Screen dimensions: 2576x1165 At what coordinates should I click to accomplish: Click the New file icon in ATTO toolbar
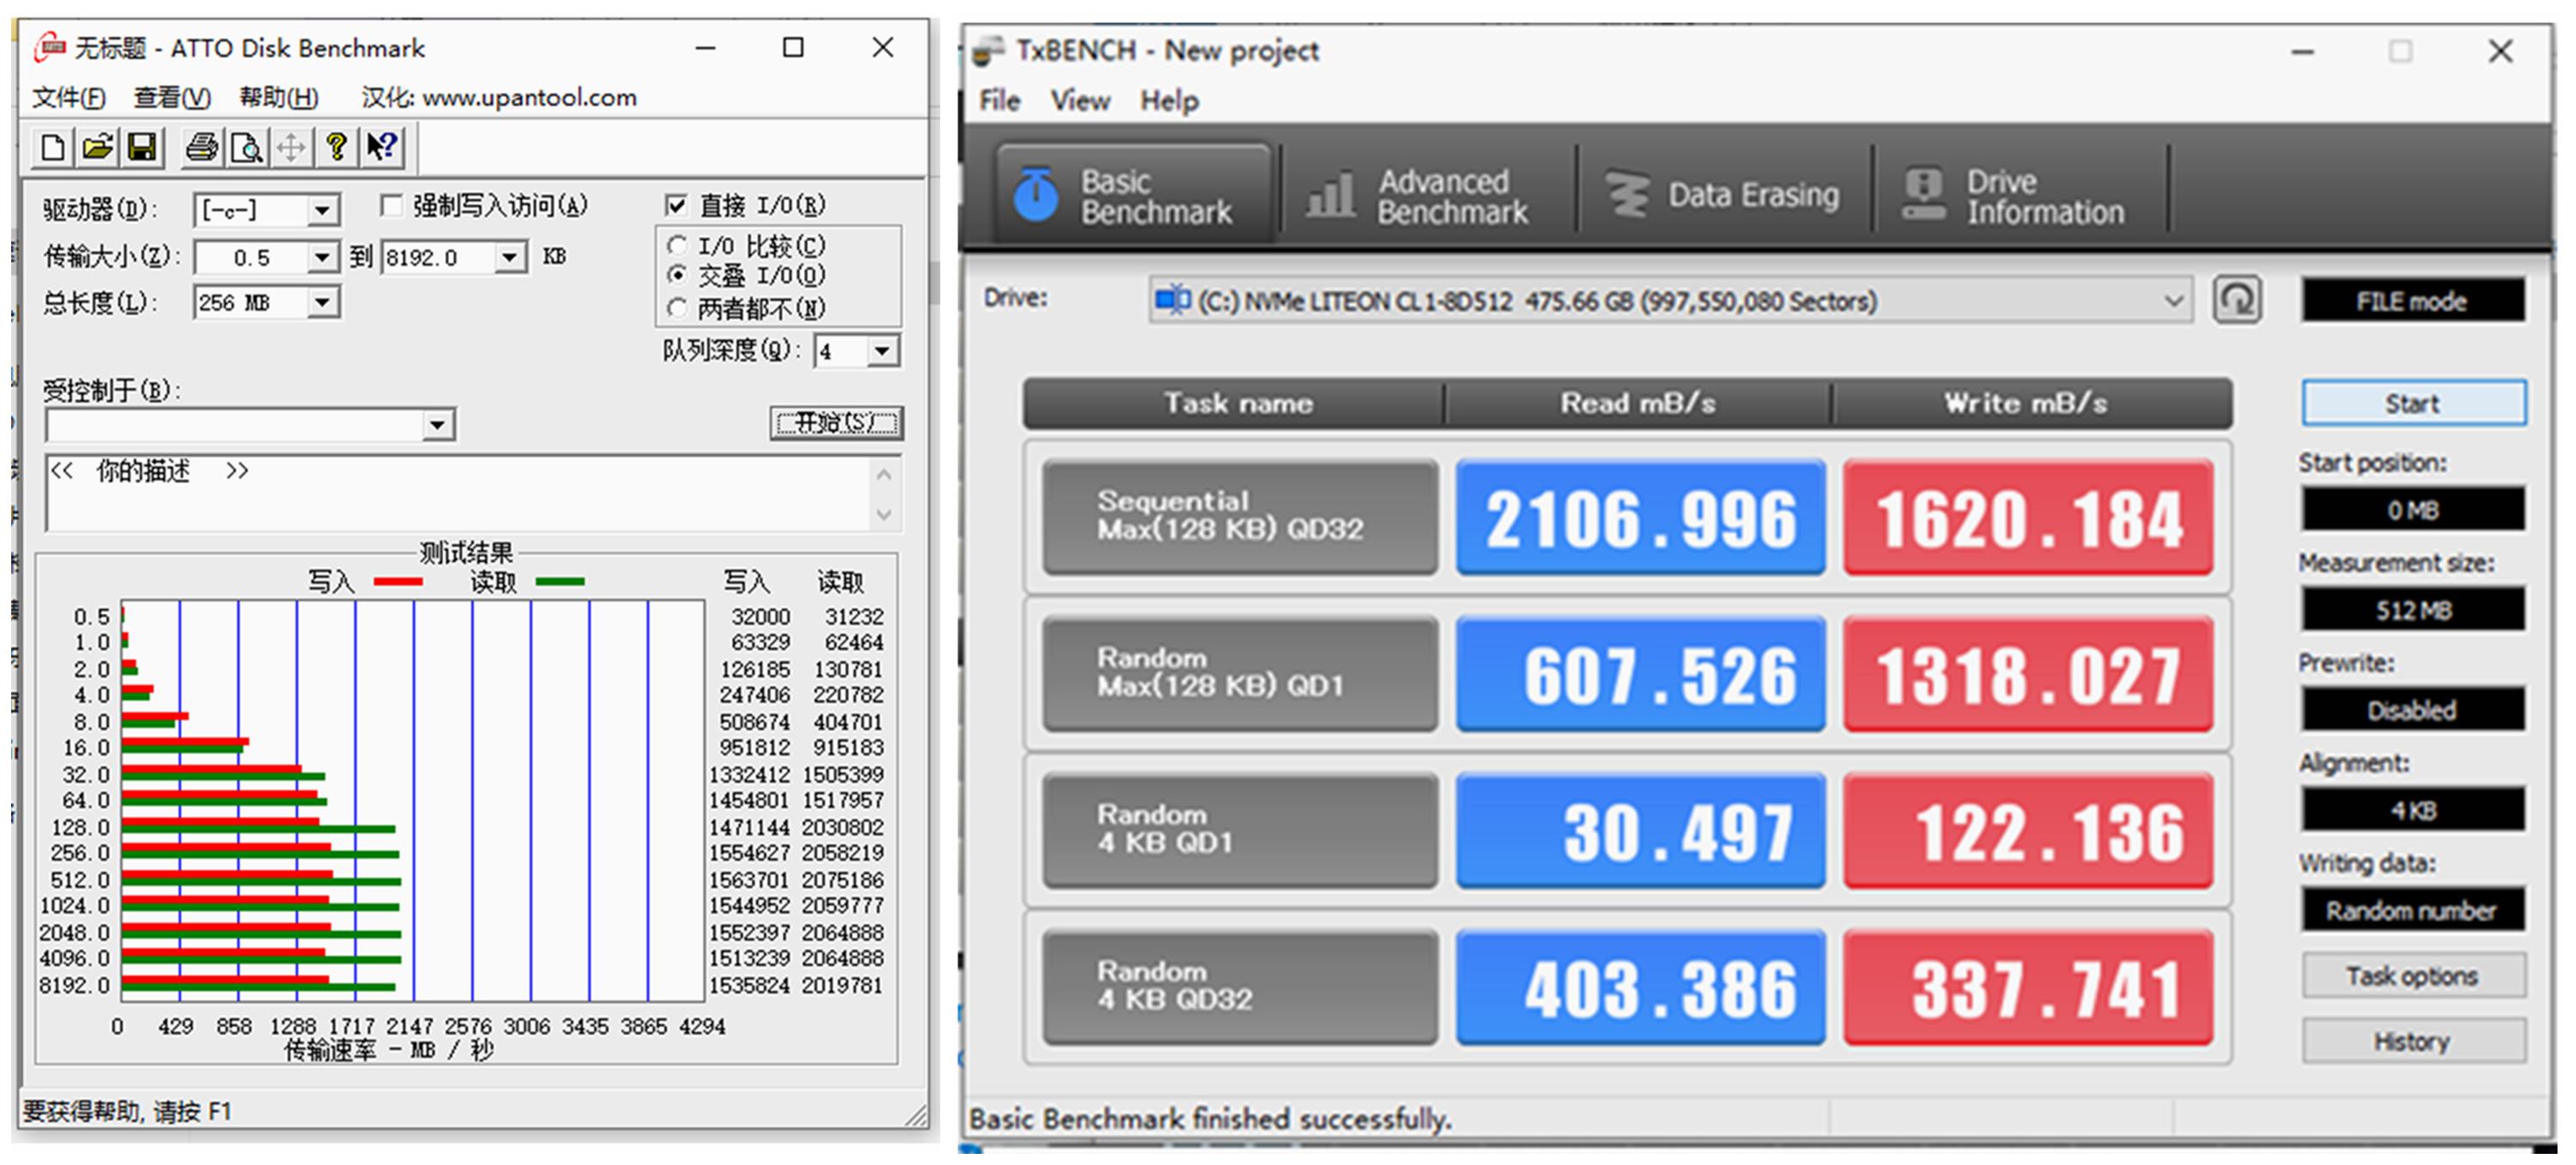pyautogui.click(x=52, y=148)
